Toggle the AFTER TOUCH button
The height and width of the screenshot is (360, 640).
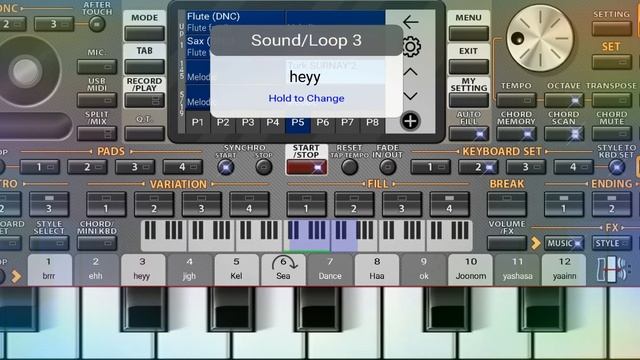click(x=97, y=24)
